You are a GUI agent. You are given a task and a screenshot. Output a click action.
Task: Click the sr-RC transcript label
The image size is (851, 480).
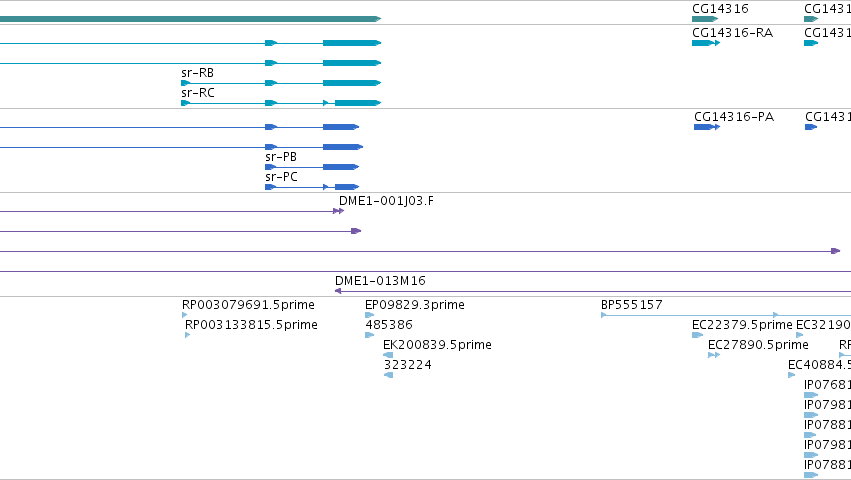(x=198, y=93)
